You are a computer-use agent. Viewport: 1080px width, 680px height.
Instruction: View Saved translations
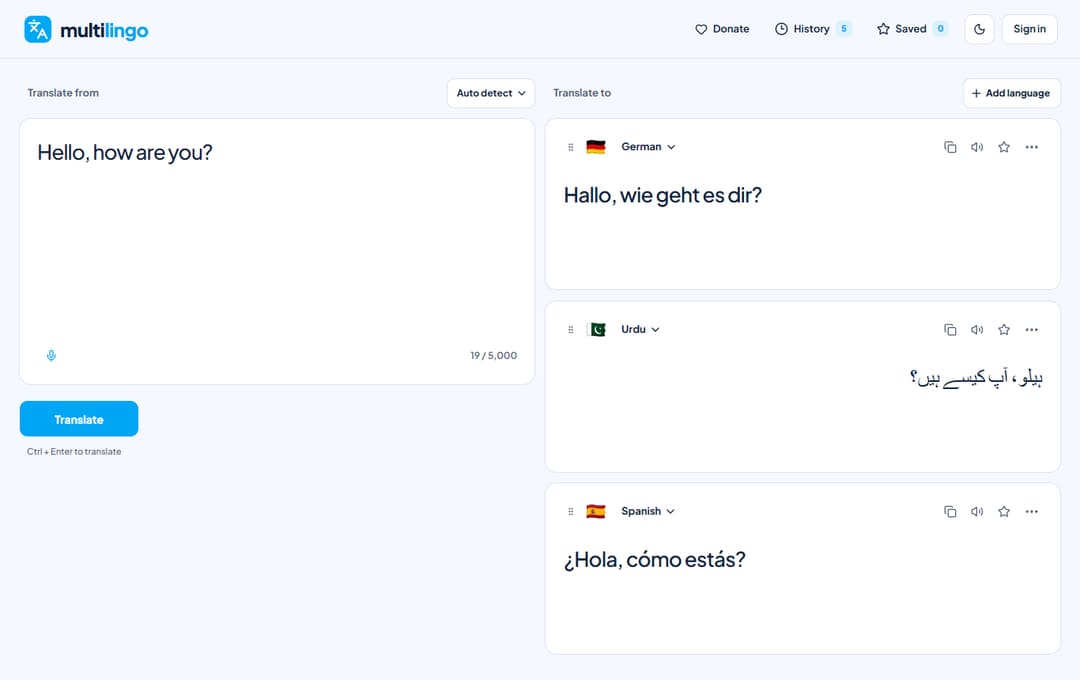click(x=912, y=29)
